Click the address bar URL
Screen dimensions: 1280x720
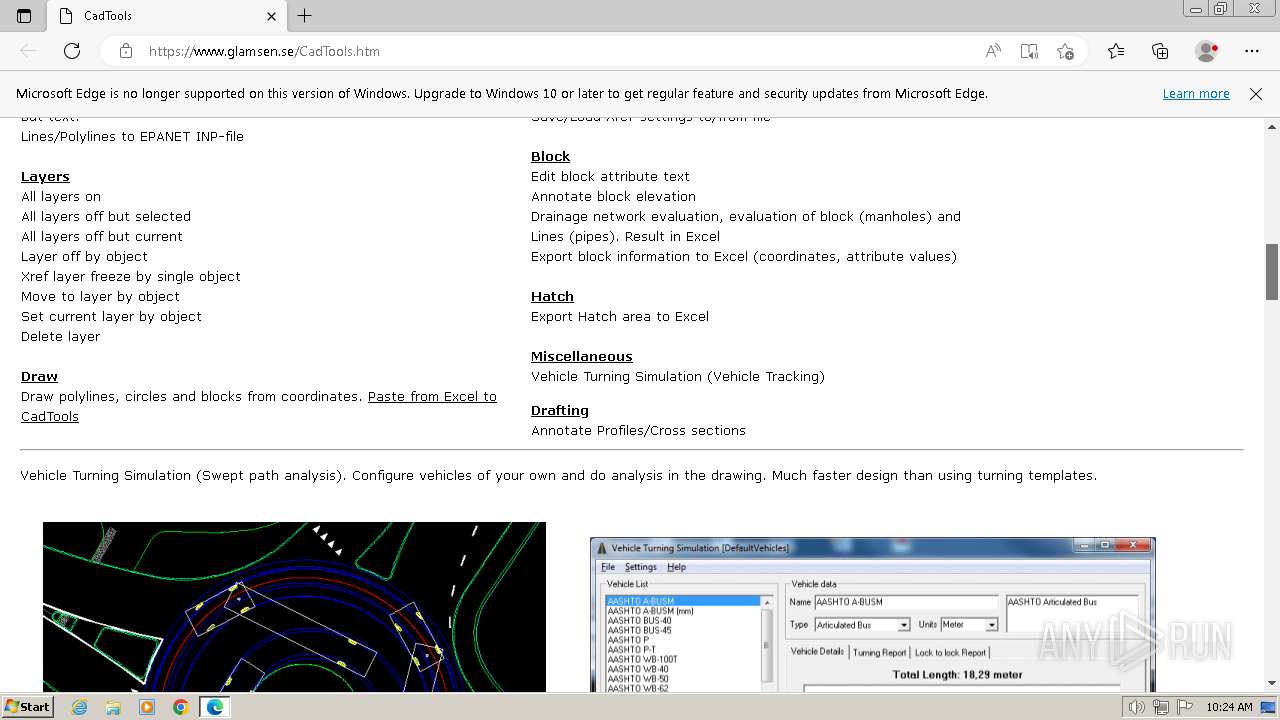[x=264, y=51]
